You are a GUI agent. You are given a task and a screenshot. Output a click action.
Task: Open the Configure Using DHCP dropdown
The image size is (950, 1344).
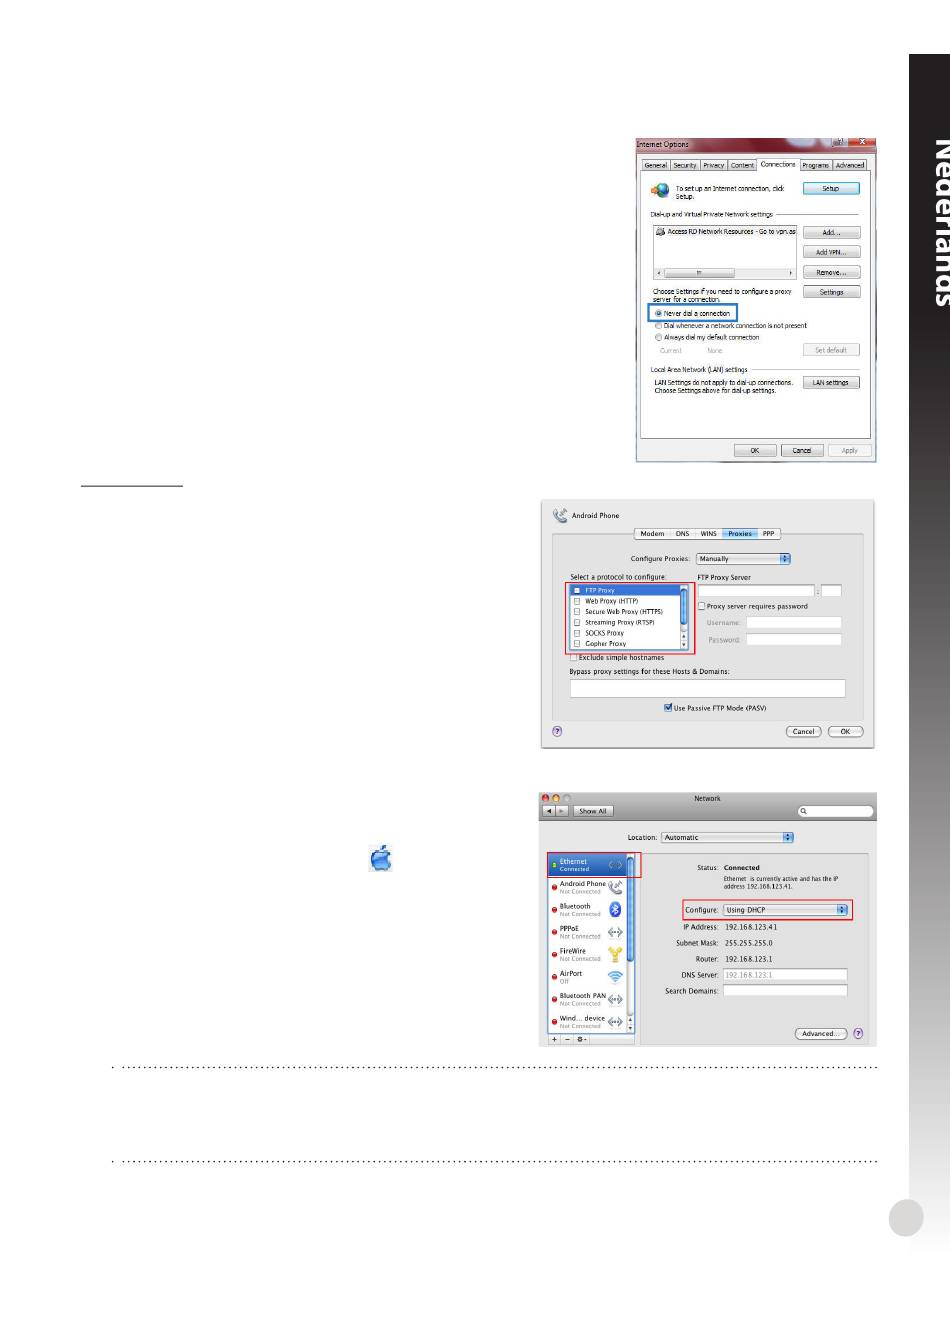click(x=786, y=910)
